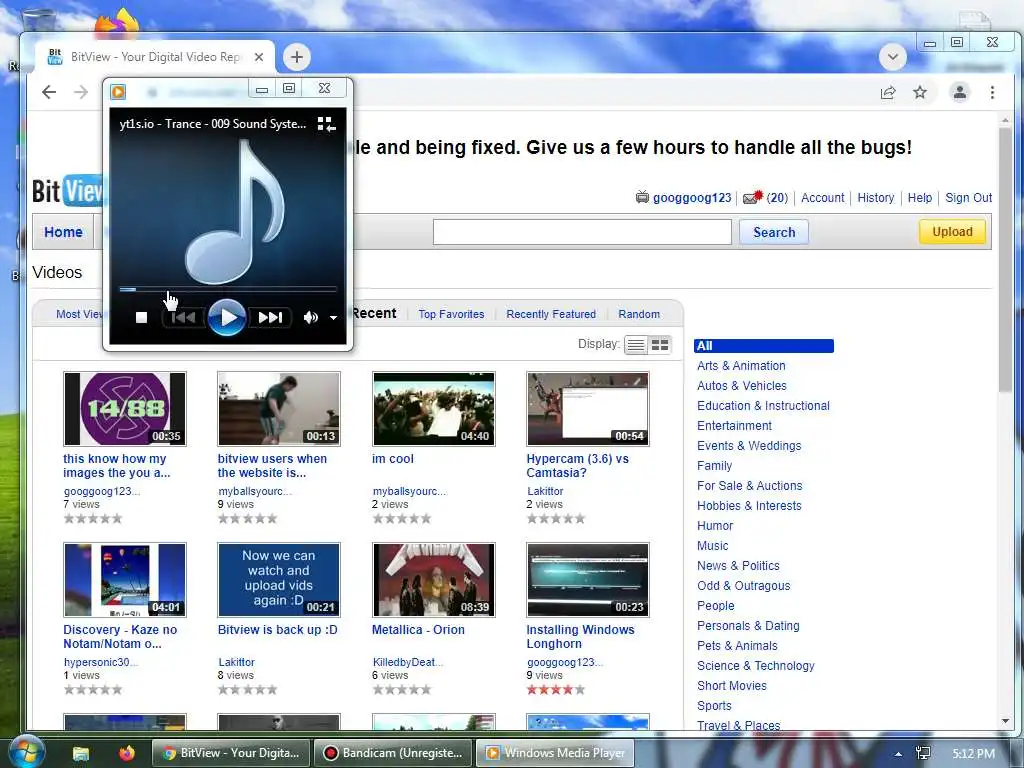The width and height of the screenshot is (1024, 768).
Task: Go forward in the browser
Action: (x=81, y=92)
